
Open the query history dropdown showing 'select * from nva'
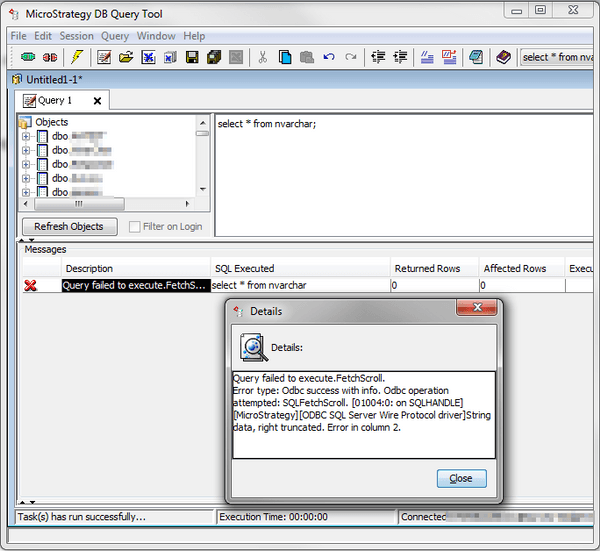coord(557,57)
